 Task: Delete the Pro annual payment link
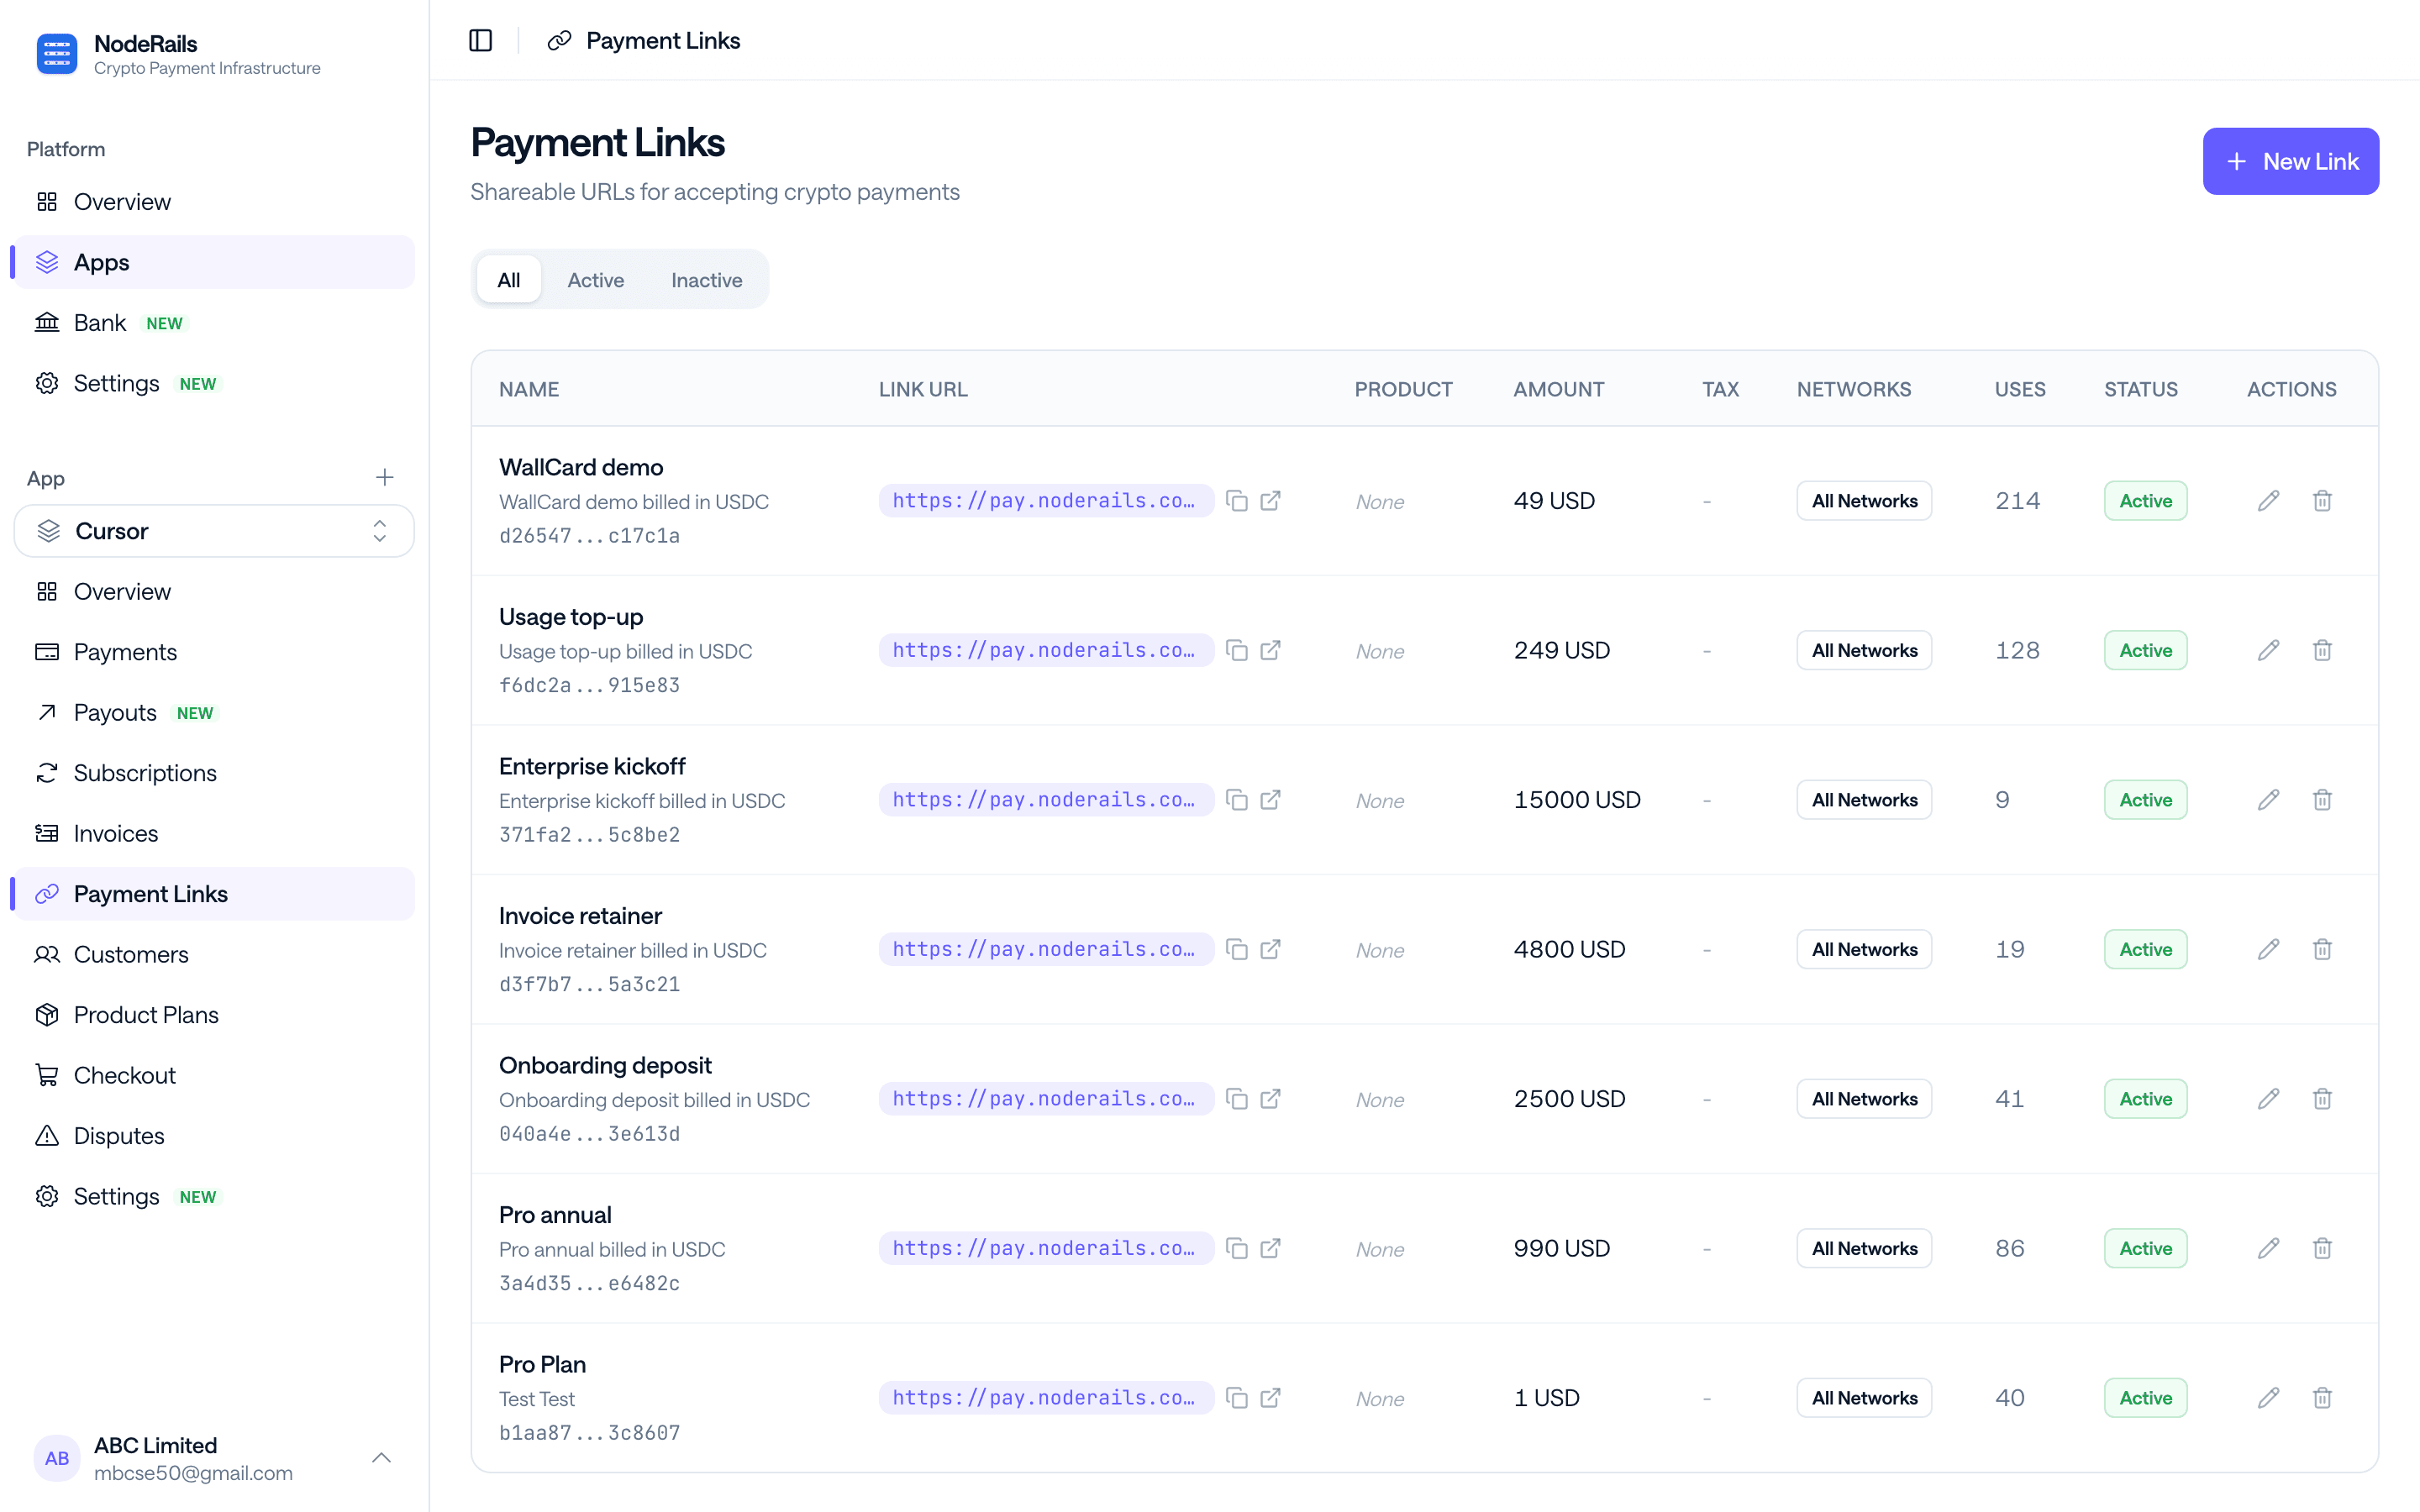pos(2322,1248)
